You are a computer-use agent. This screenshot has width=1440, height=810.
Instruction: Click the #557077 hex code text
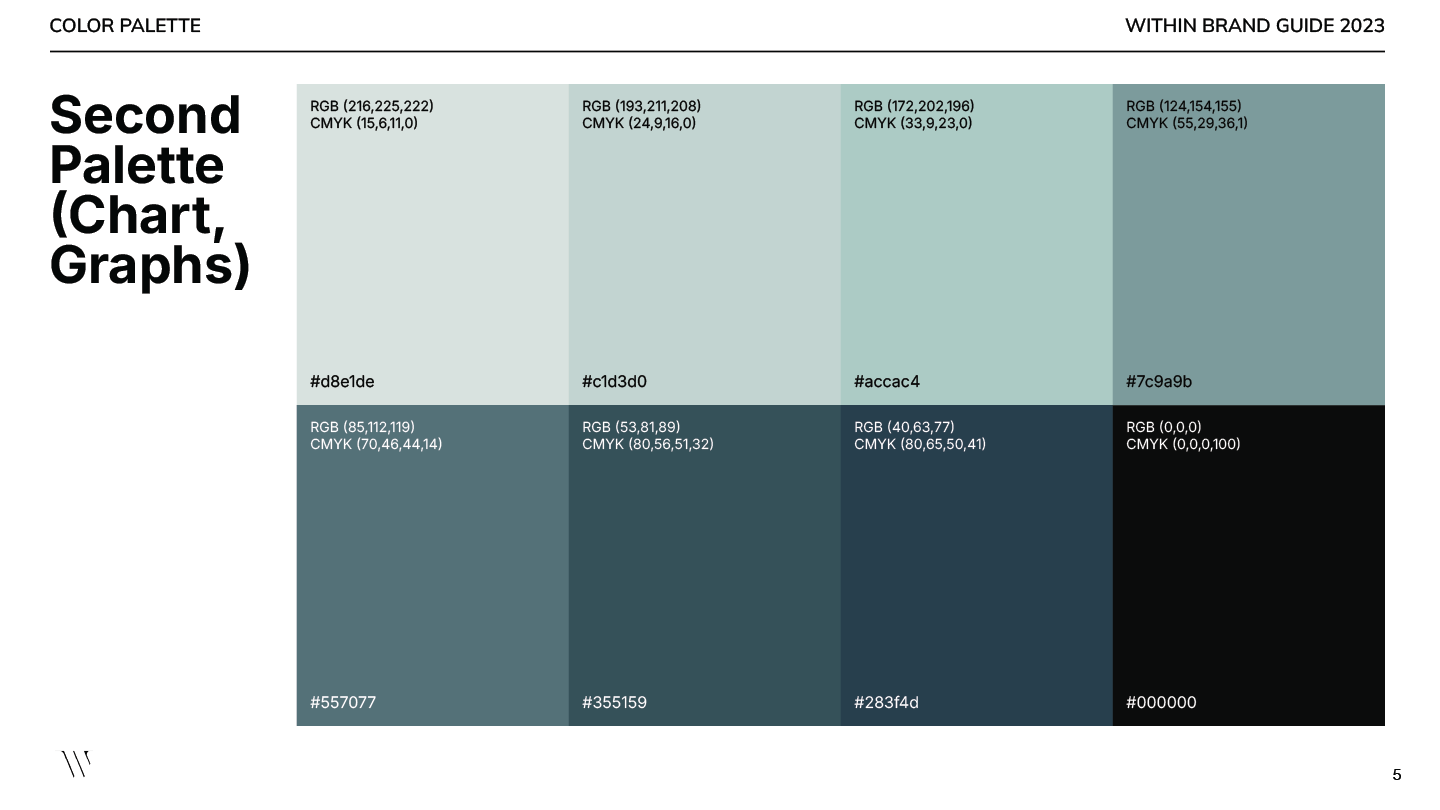tap(343, 702)
